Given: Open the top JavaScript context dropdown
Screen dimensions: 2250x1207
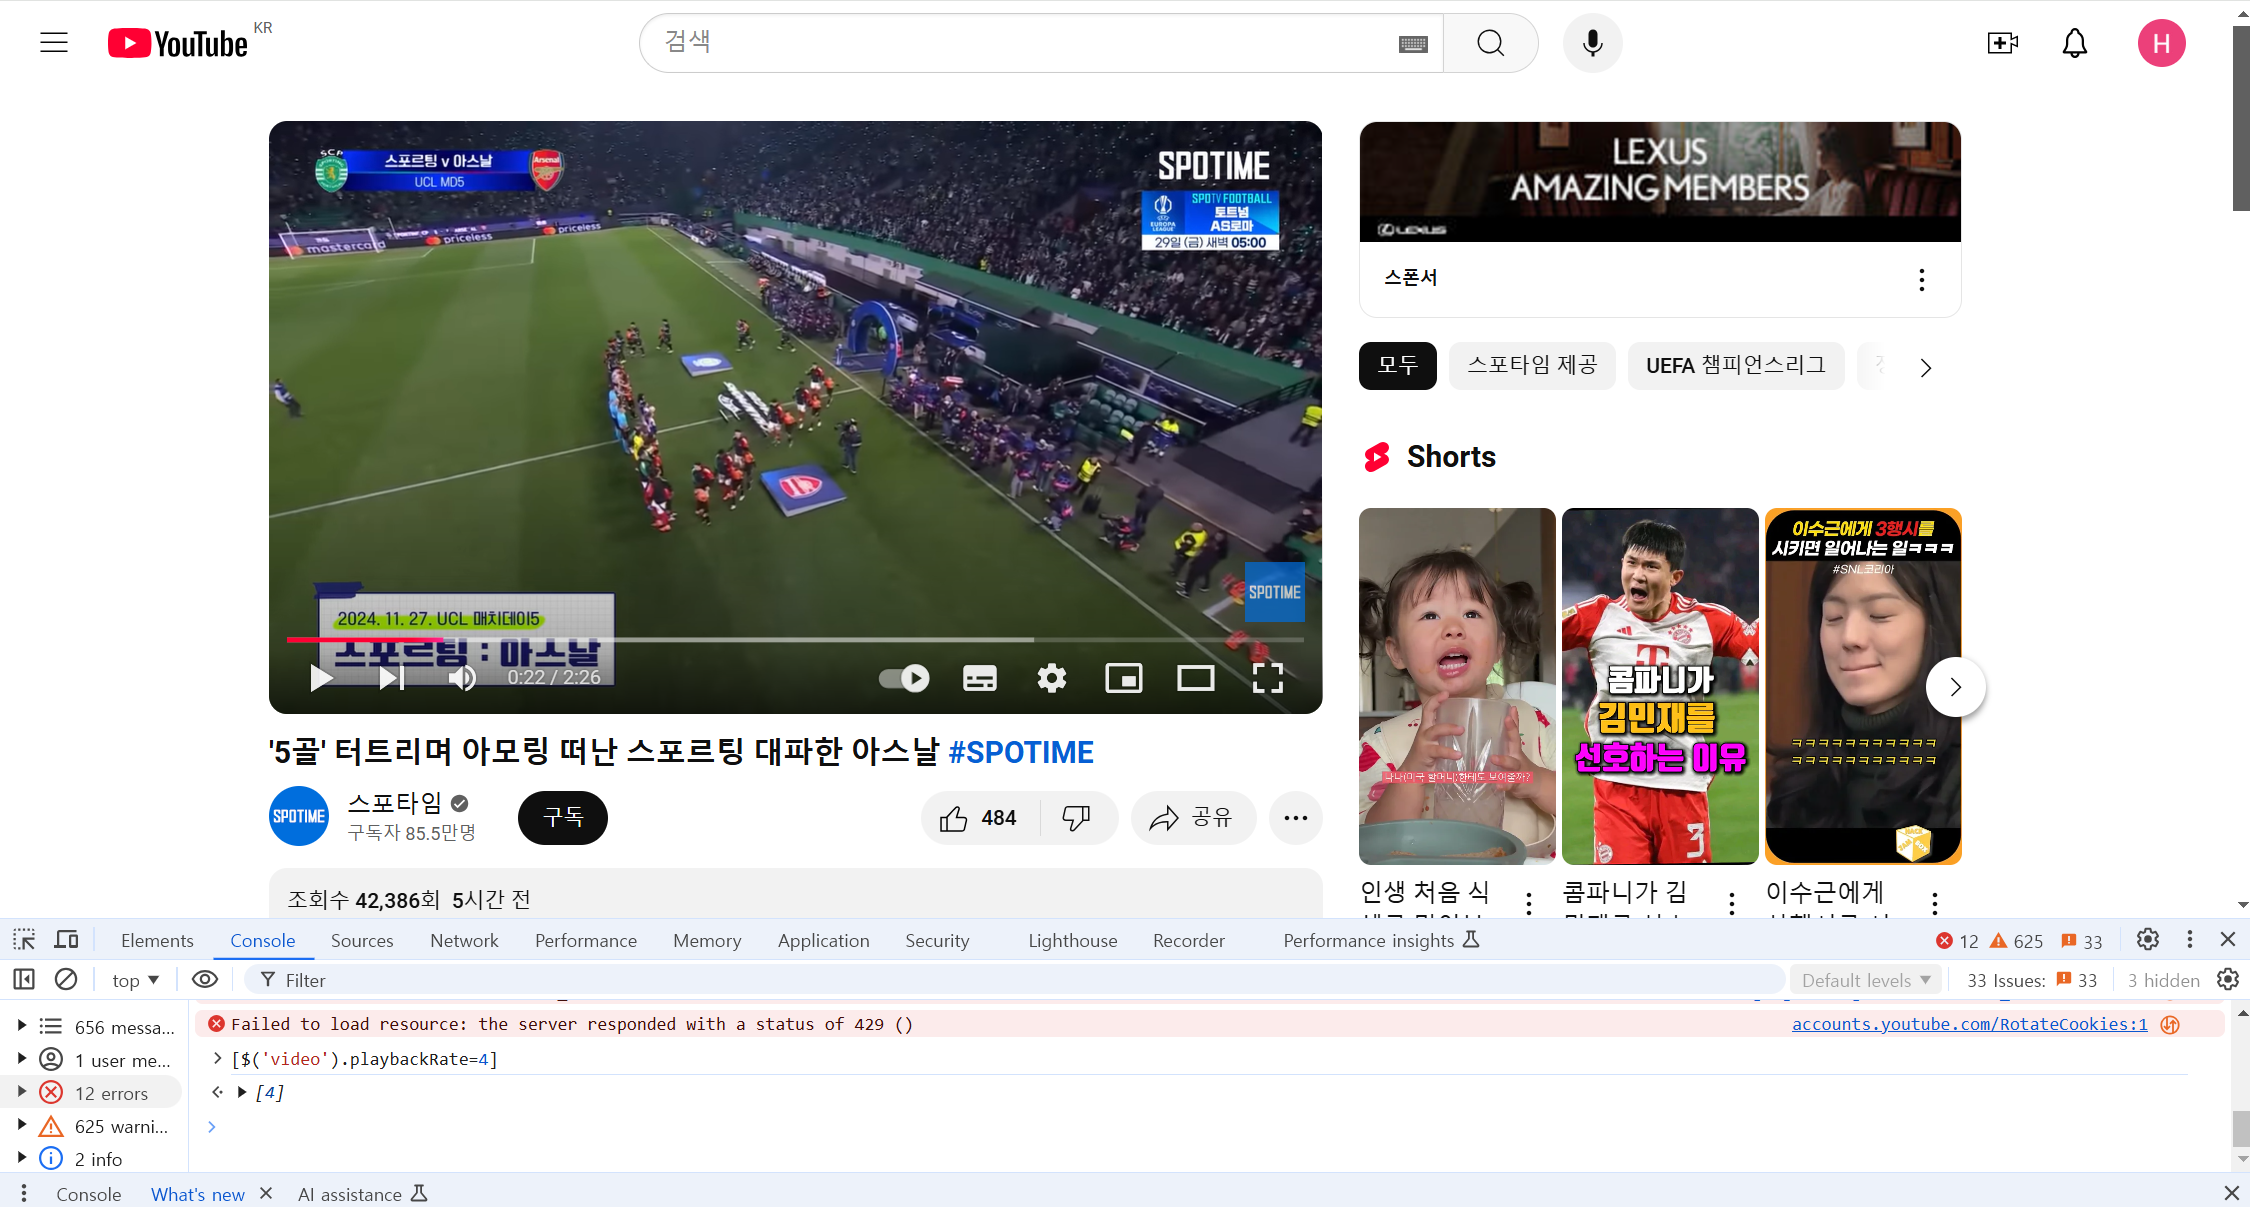Looking at the screenshot, I should pyautogui.click(x=135, y=980).
